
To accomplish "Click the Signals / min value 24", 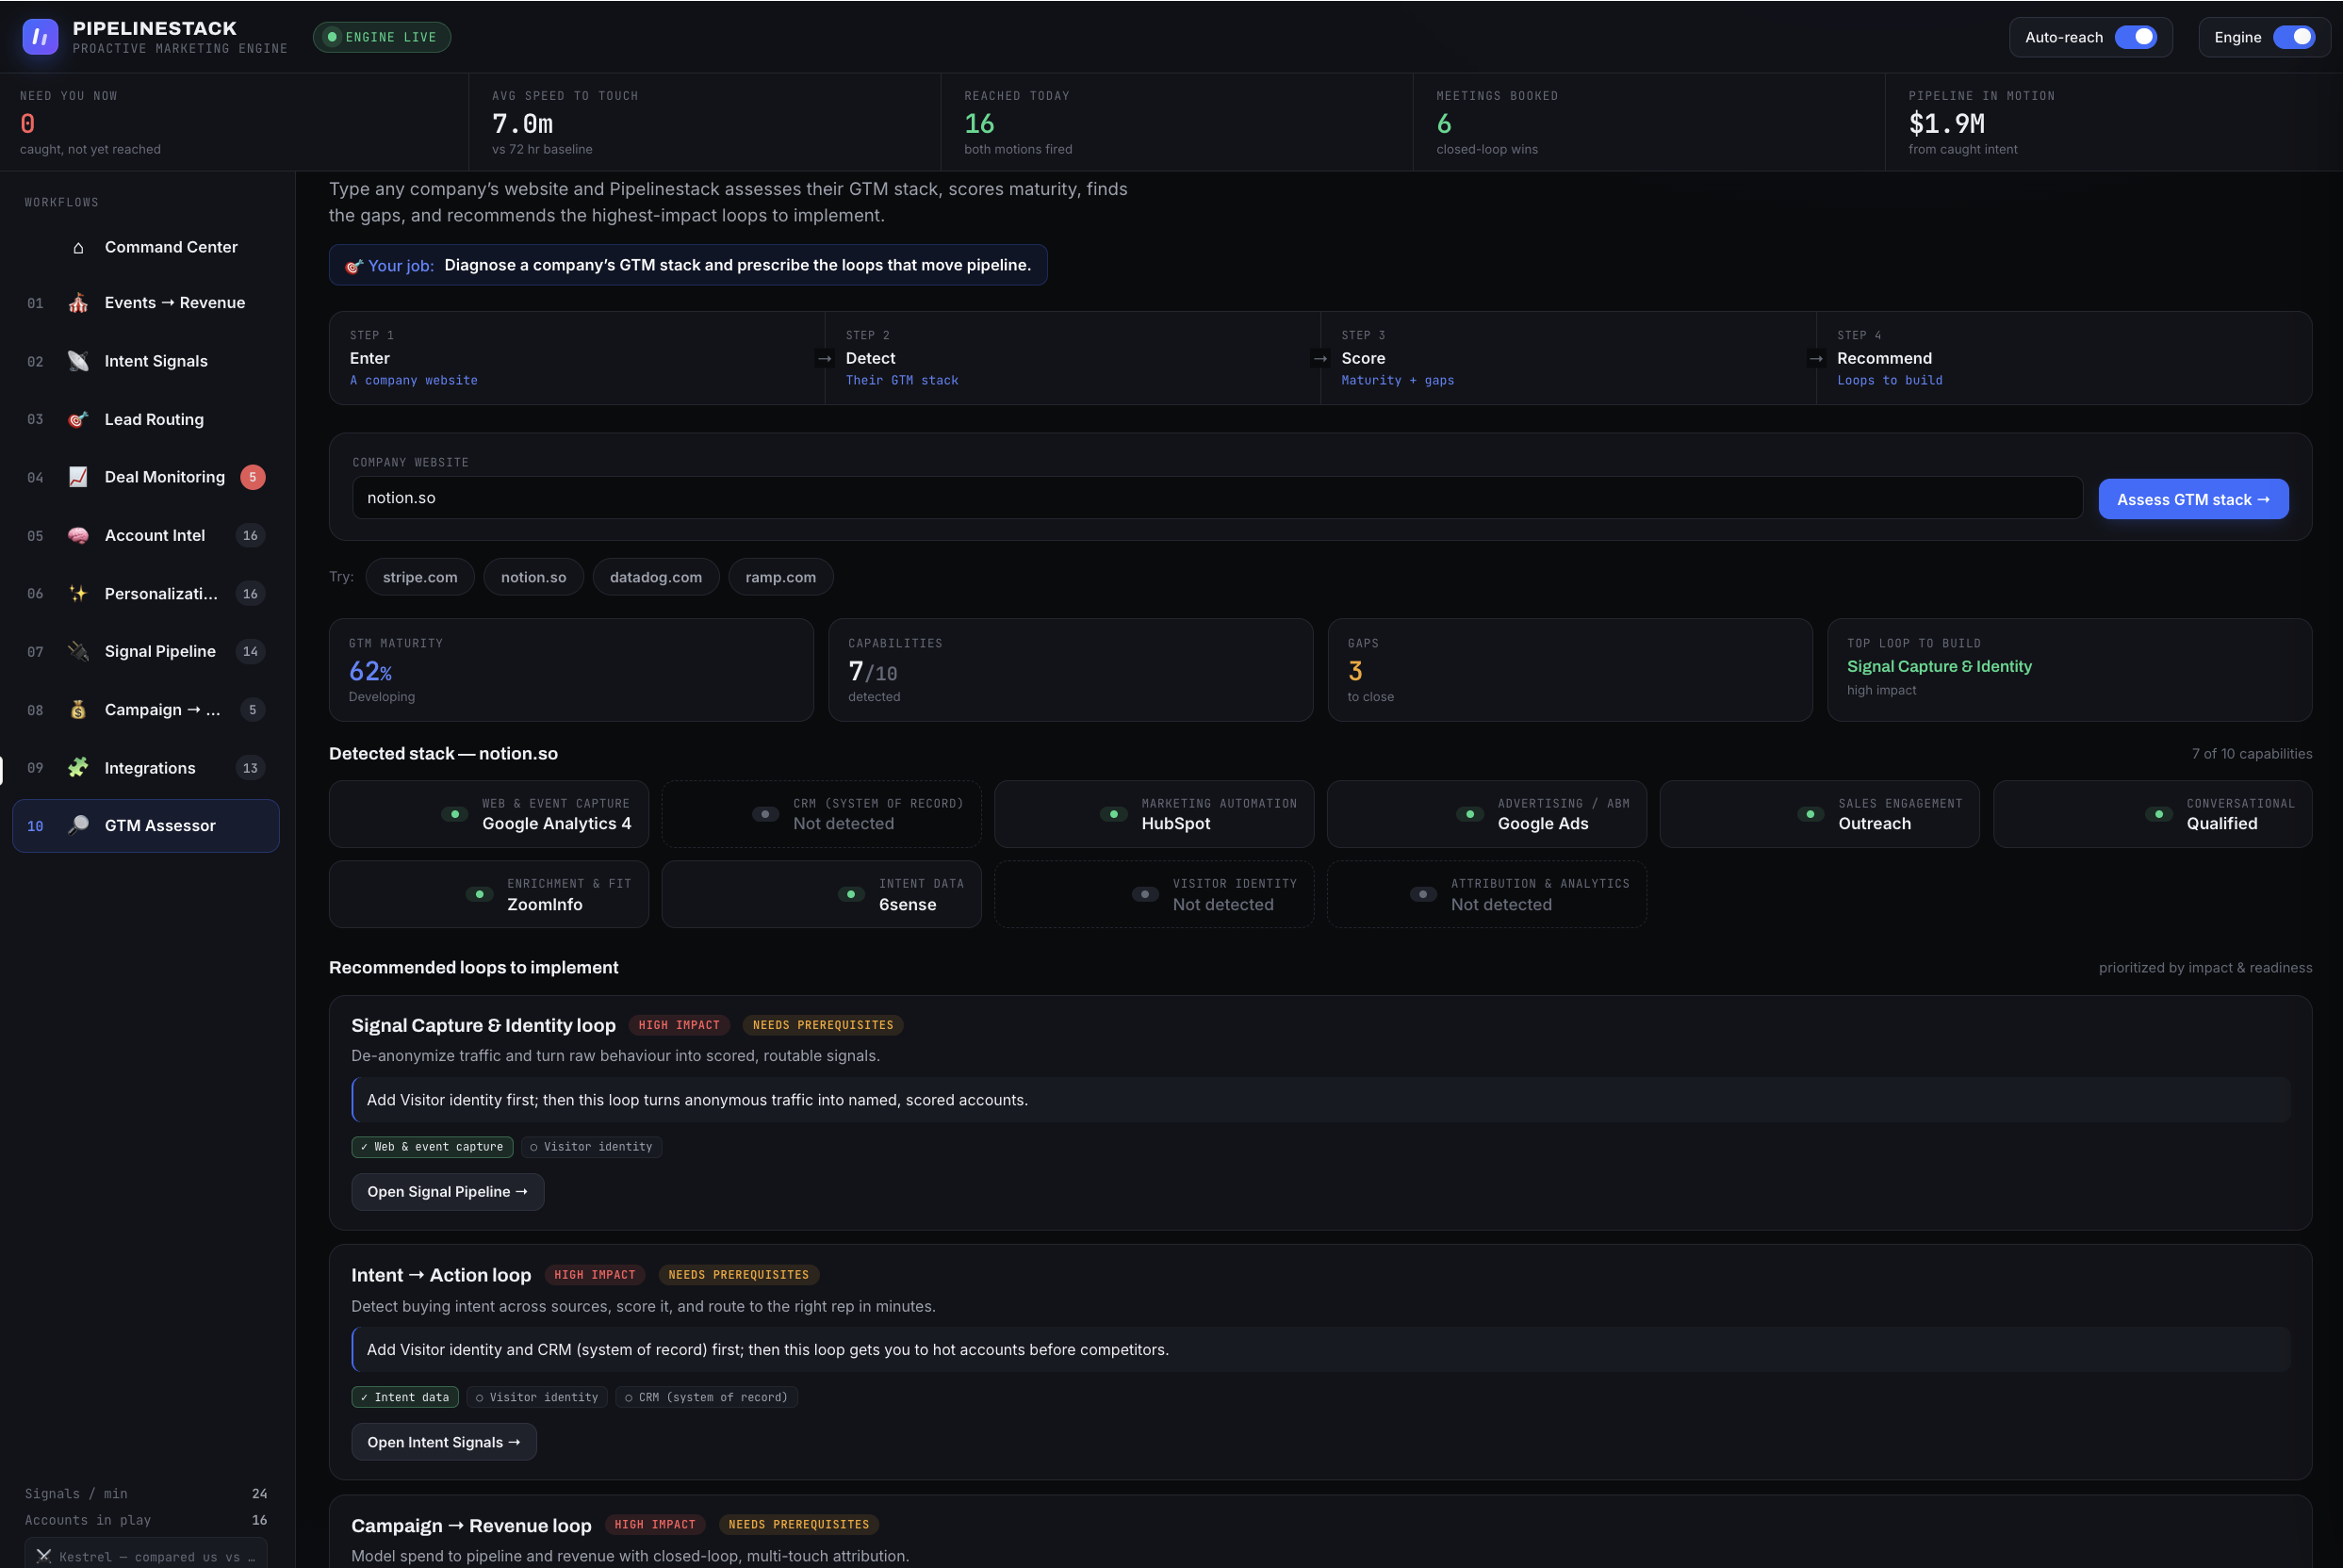I will (259, 1494).
